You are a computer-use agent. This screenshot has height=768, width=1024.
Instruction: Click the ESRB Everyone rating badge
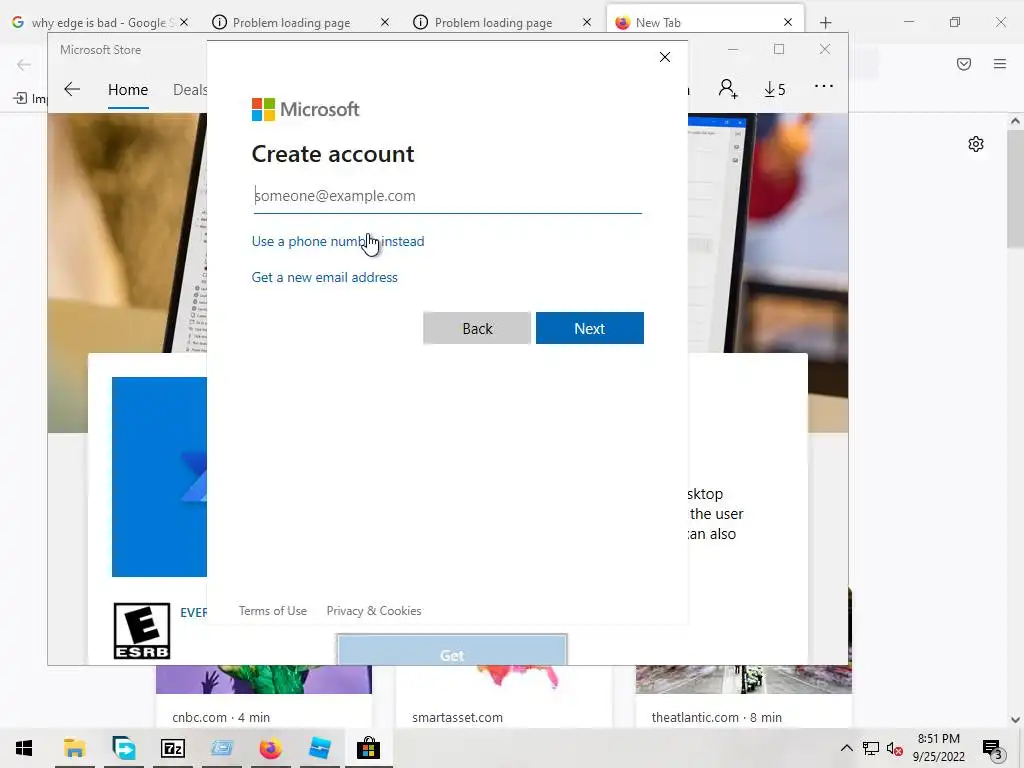(142, 631)
